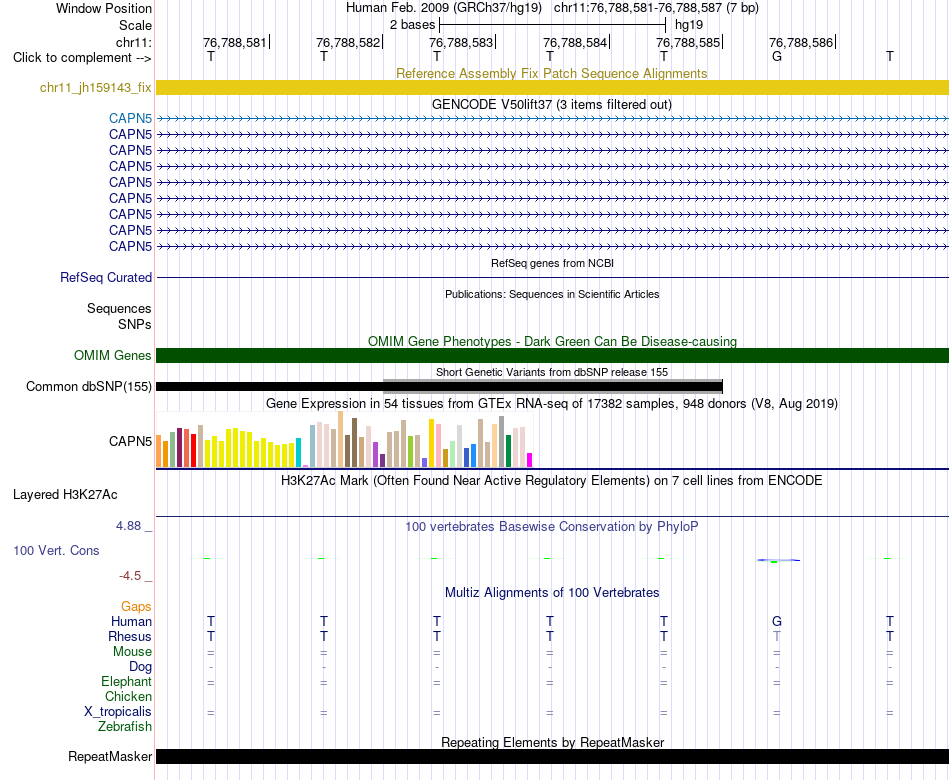Click the blue PhyloP mark under base G

coord(778,560)
